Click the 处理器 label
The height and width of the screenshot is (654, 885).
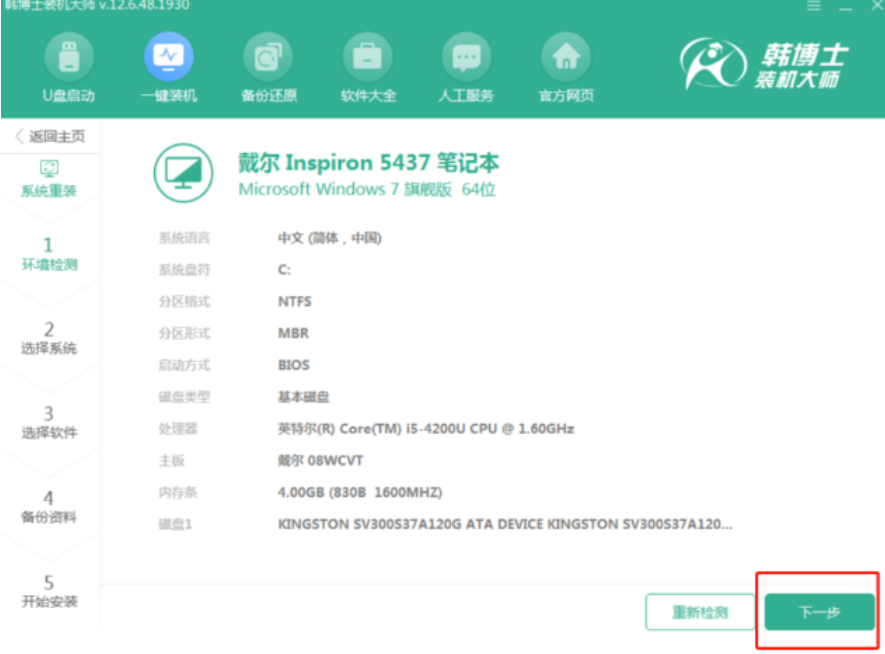click(x=178, y=429)
